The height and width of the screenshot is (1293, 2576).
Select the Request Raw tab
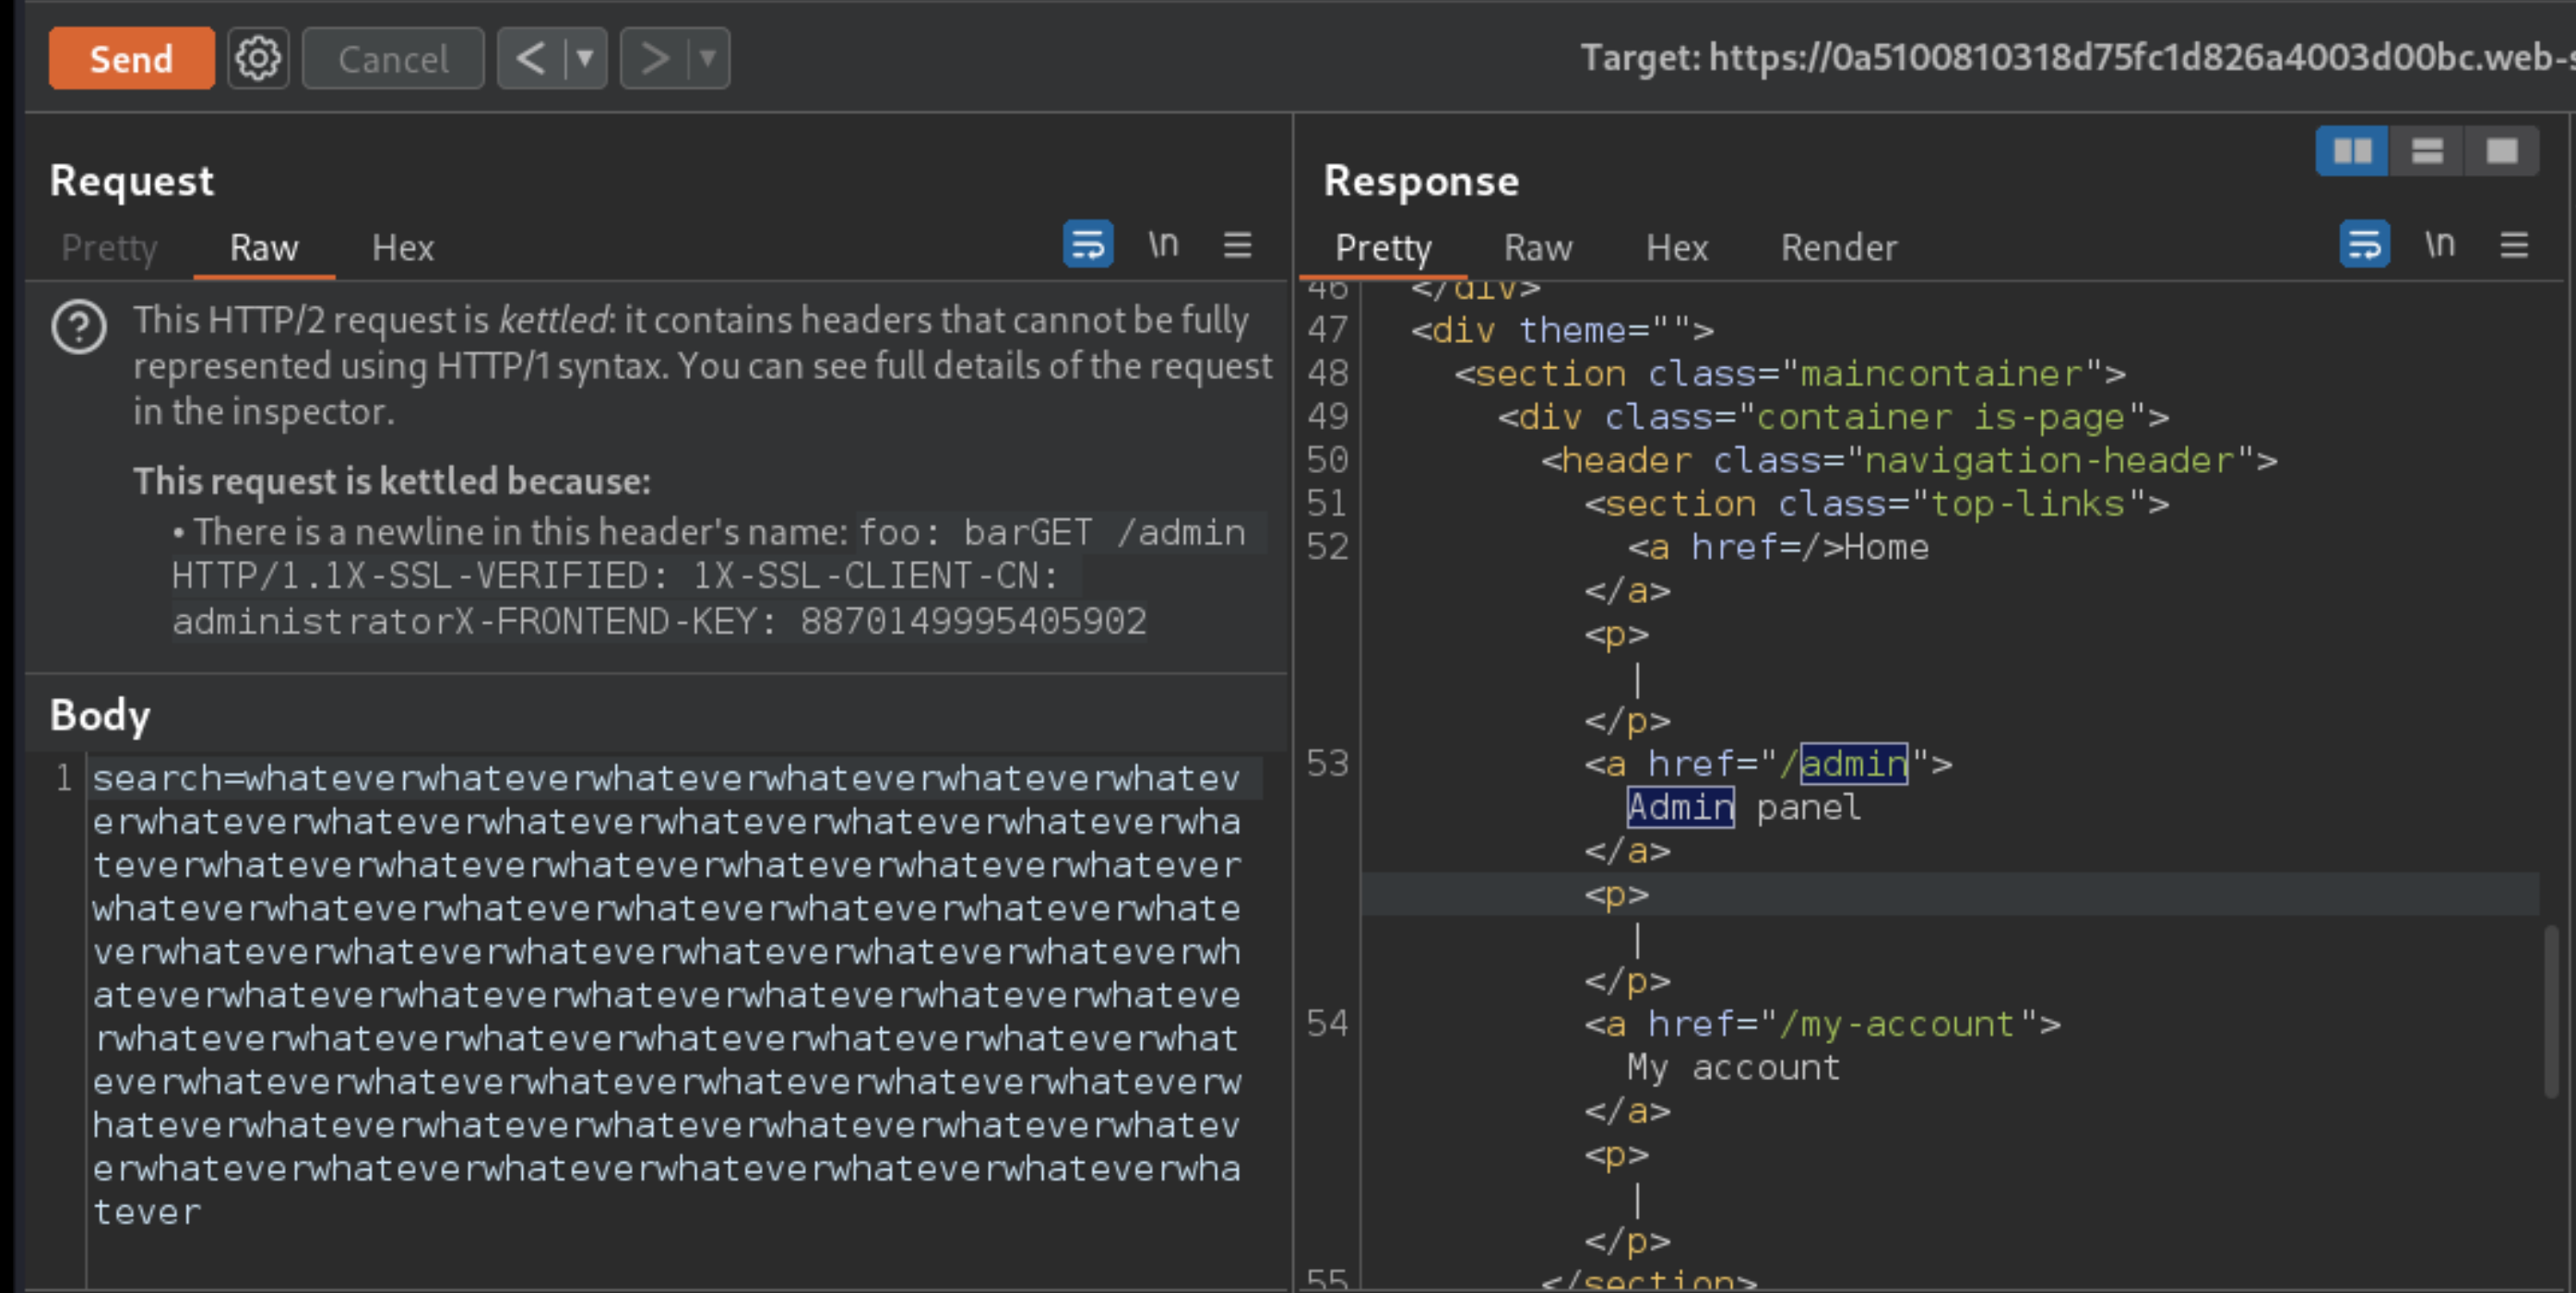[x=264, y=247]
